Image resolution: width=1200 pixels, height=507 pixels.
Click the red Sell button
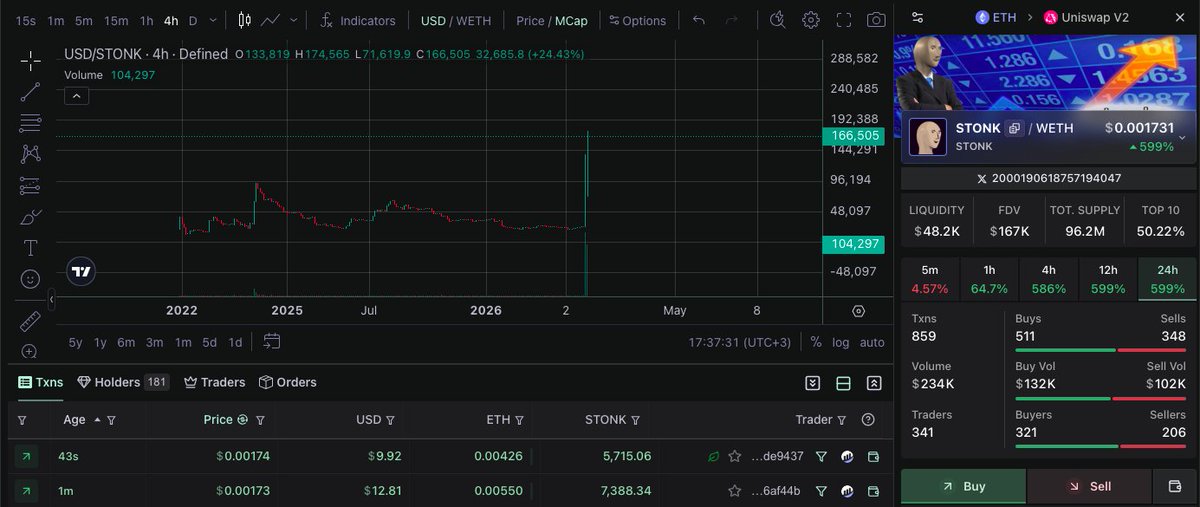(1089, 486)
